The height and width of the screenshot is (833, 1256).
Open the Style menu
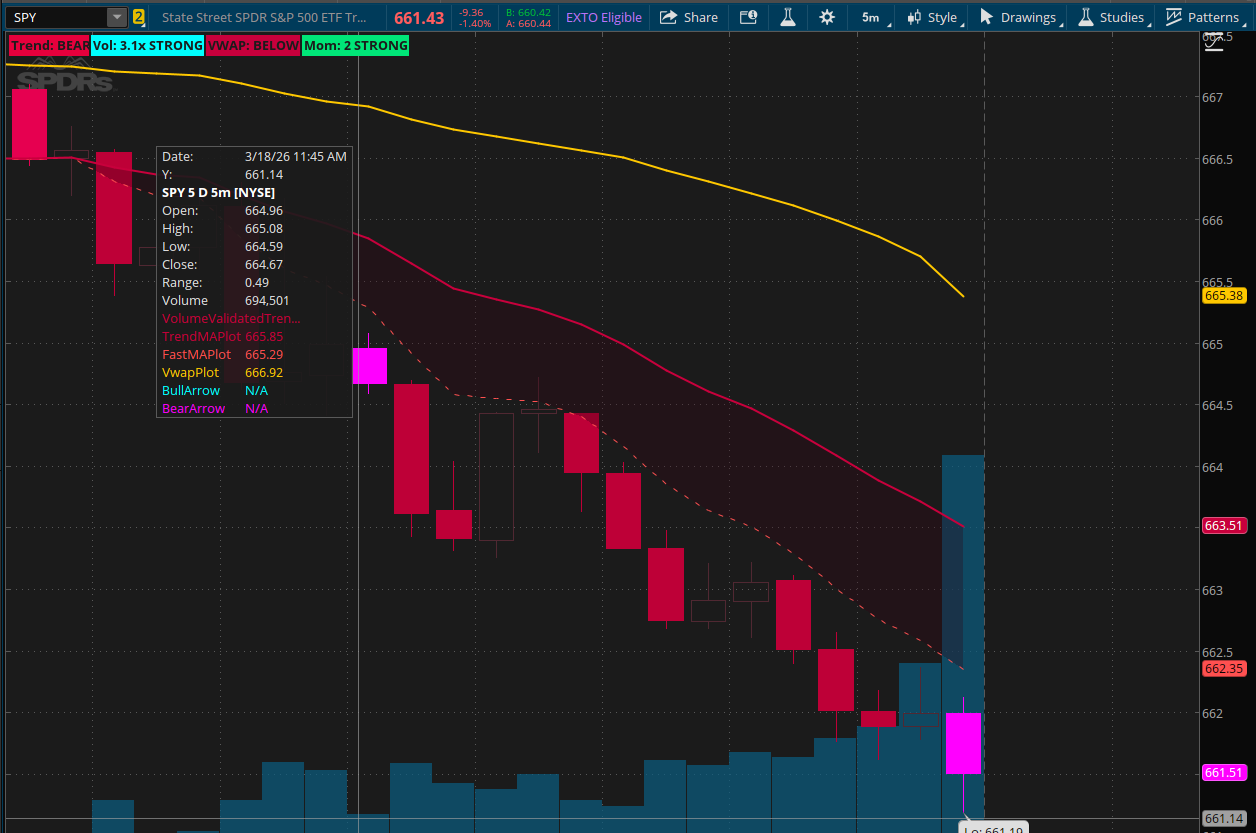(932, 17)
